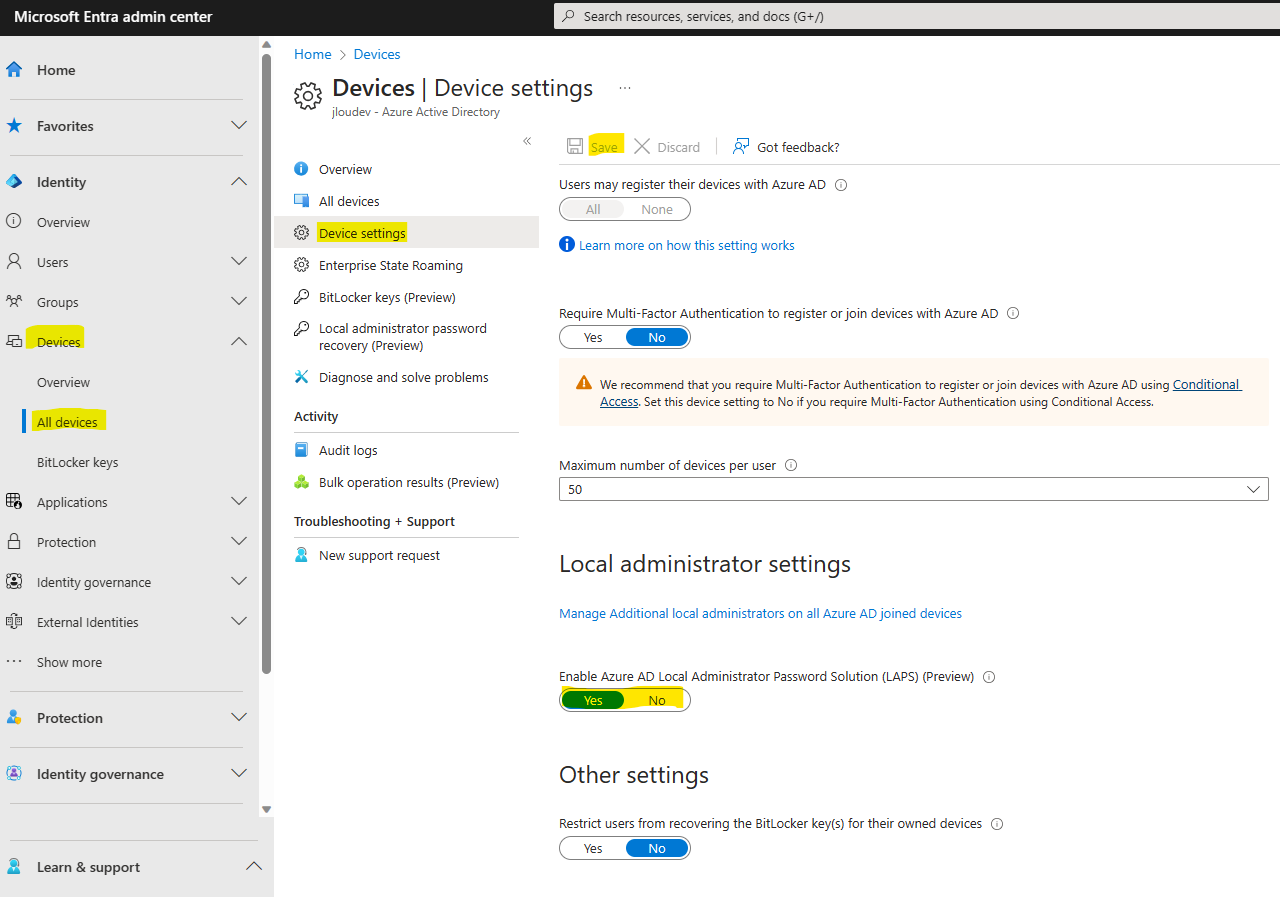The image size is (1280, 897).
Task: Click the search resources, services, and docs box
Action: coord(917,16)
